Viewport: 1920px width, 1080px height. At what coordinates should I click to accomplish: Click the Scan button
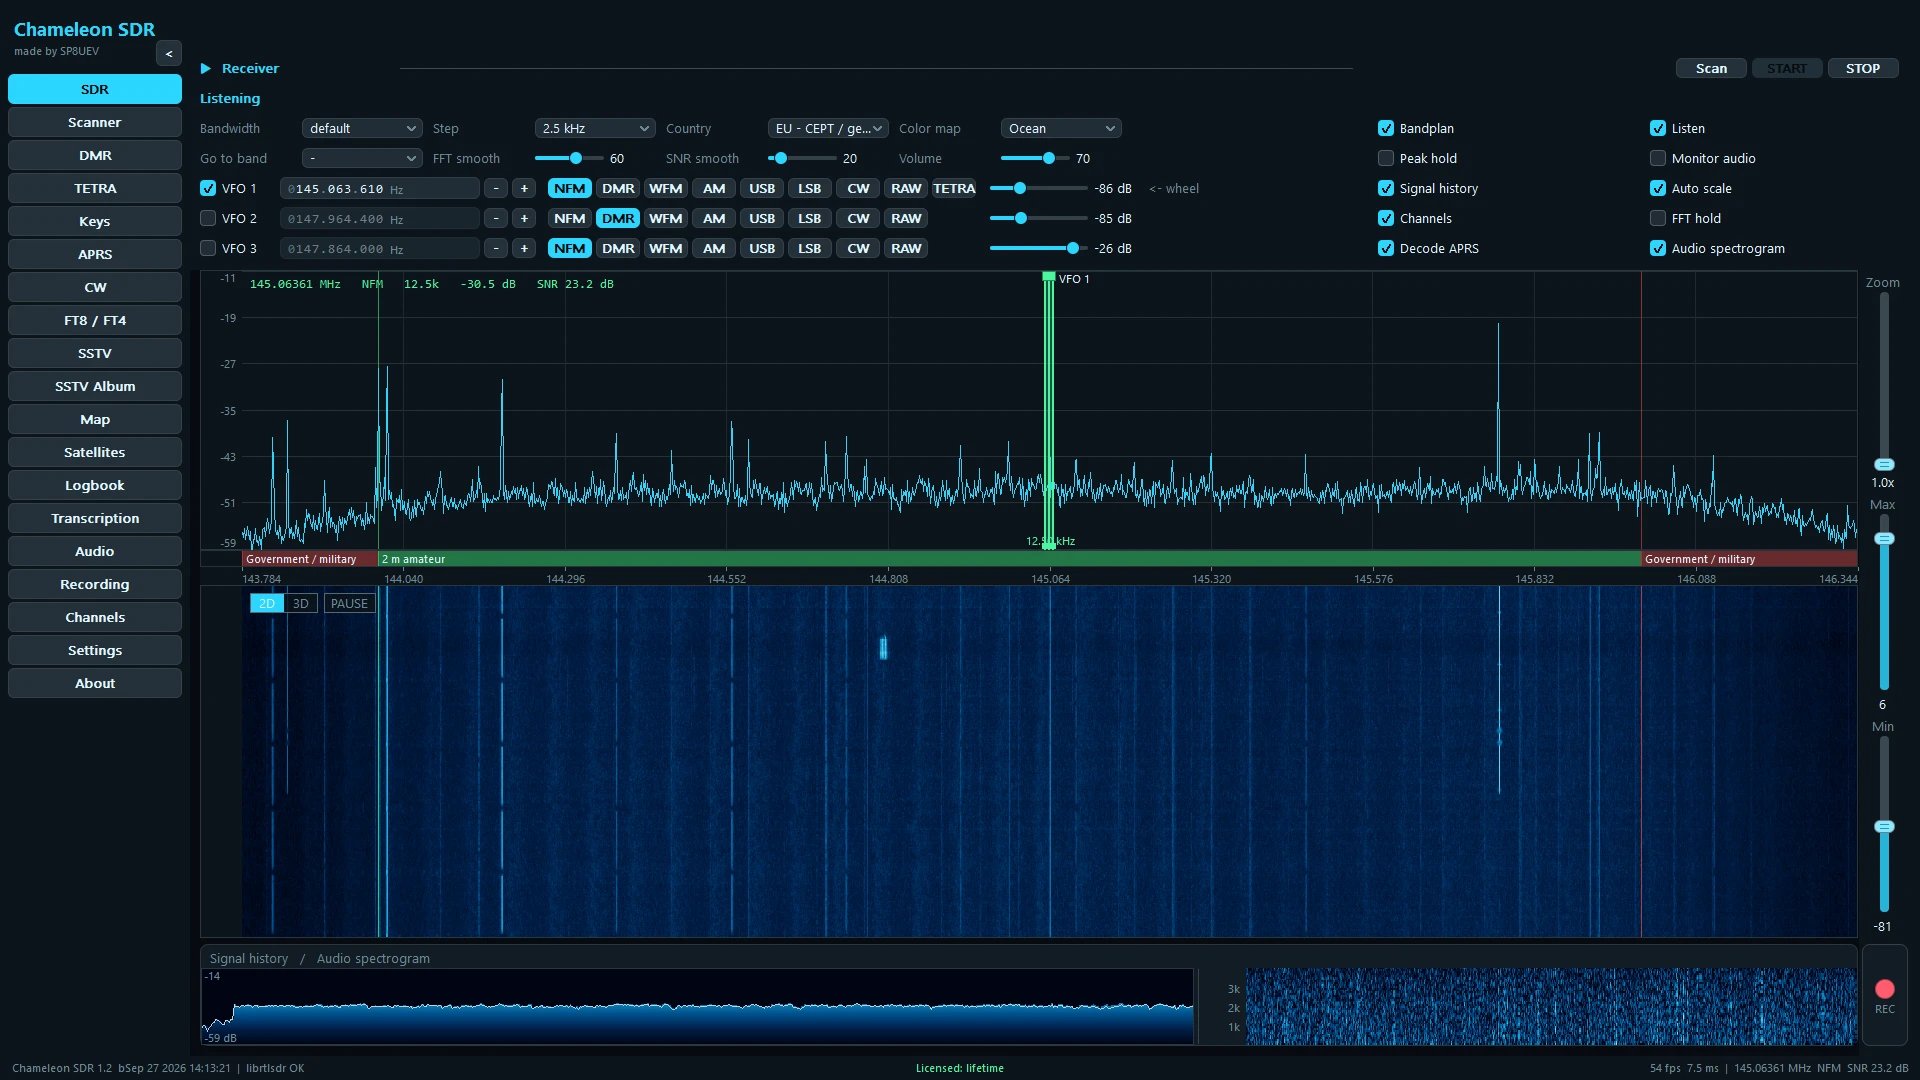pos(1711,68)
